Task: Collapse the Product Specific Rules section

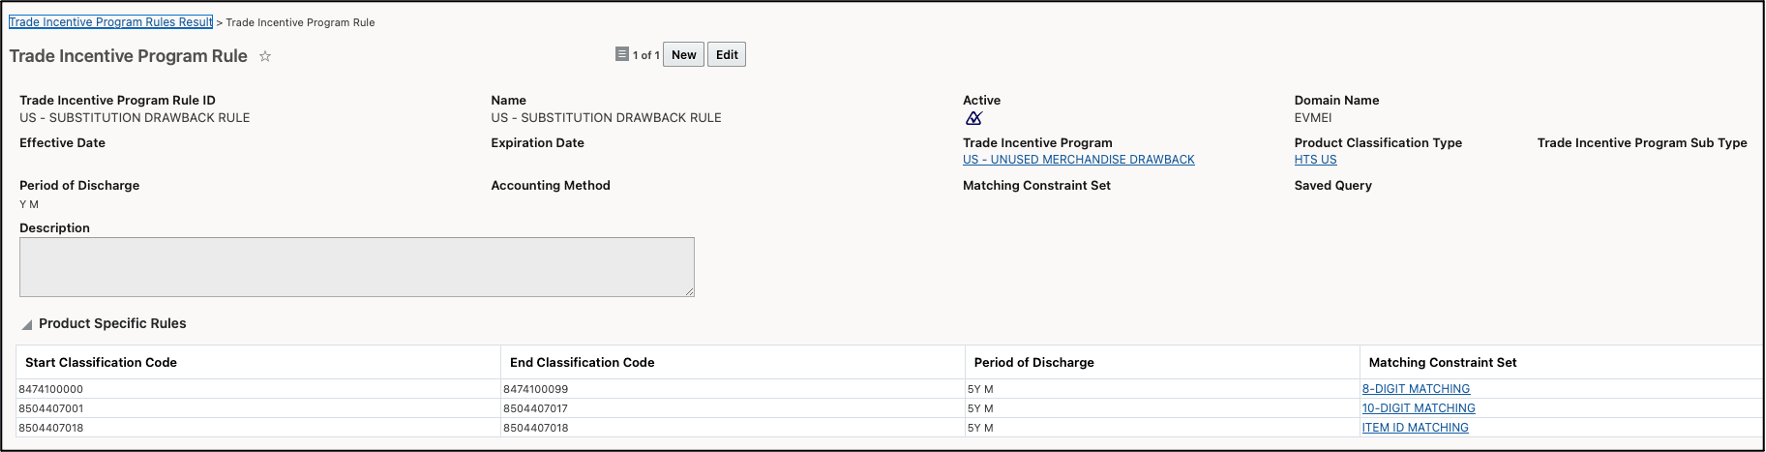Action: tap(27, 324)
